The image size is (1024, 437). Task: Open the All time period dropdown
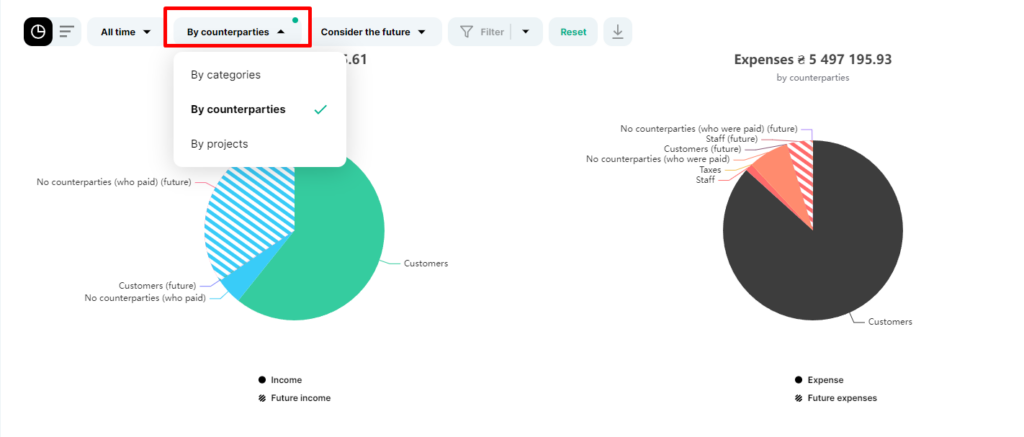point(126,31)
